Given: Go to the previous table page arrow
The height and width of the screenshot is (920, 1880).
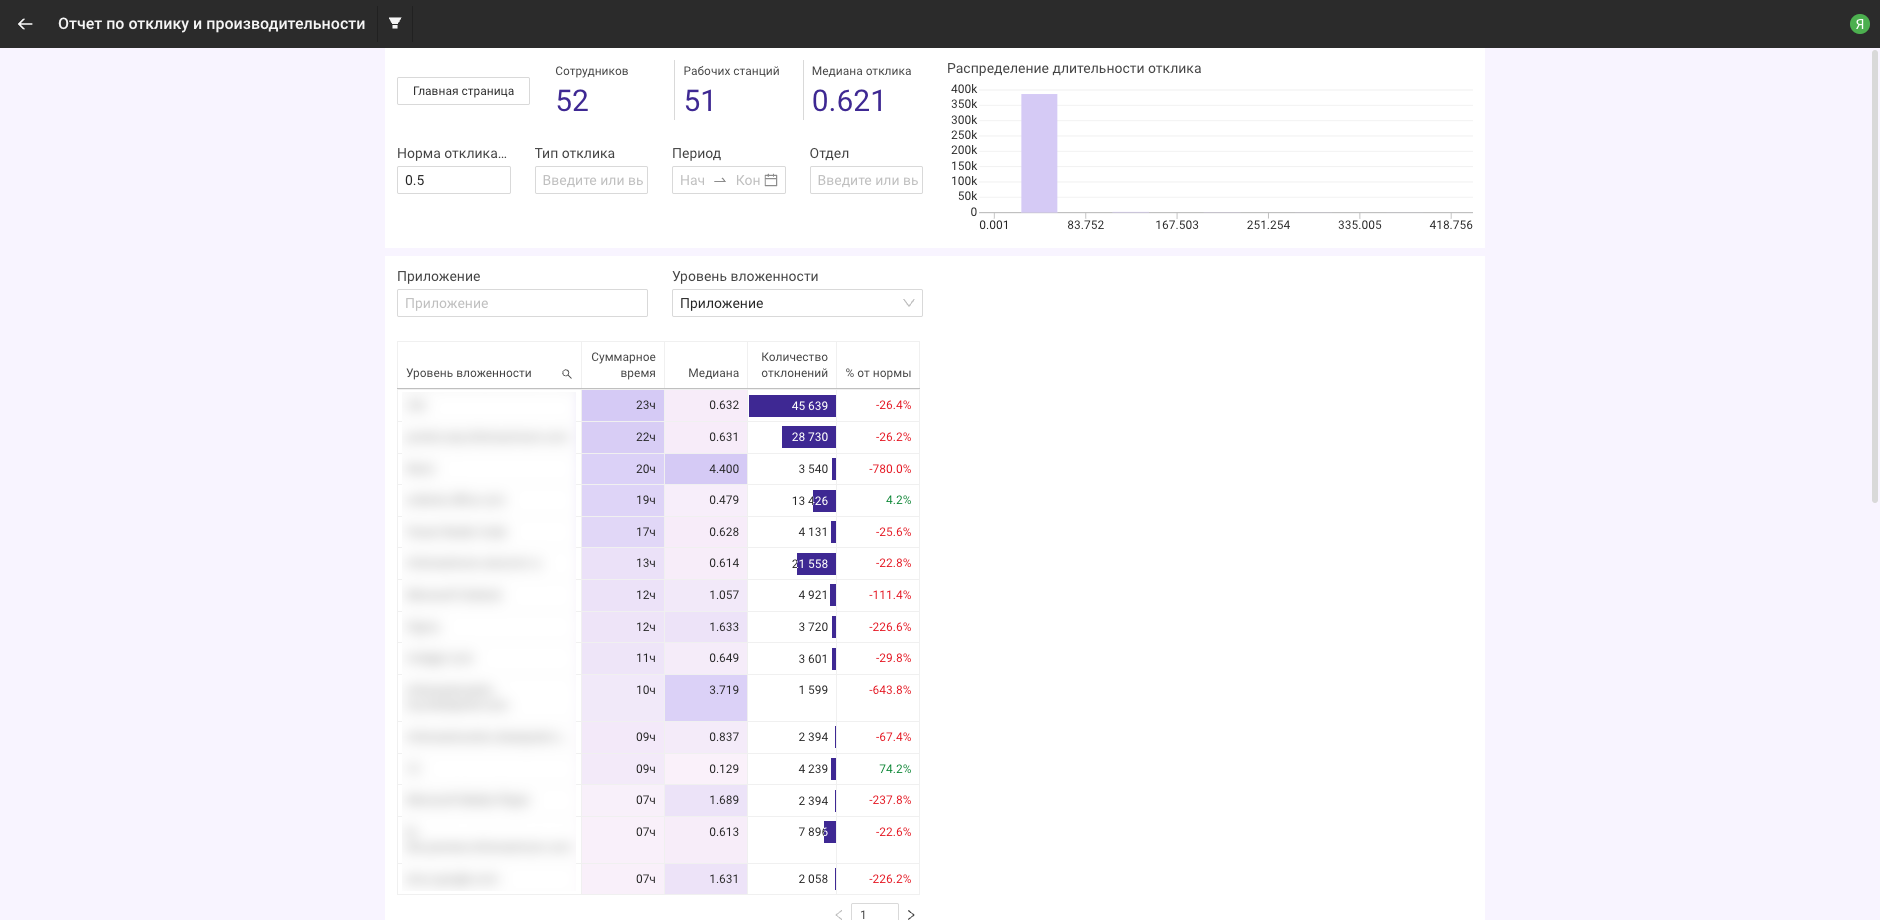Looking at the screenshot, I should pyautogui.click(x=838, y=914).
